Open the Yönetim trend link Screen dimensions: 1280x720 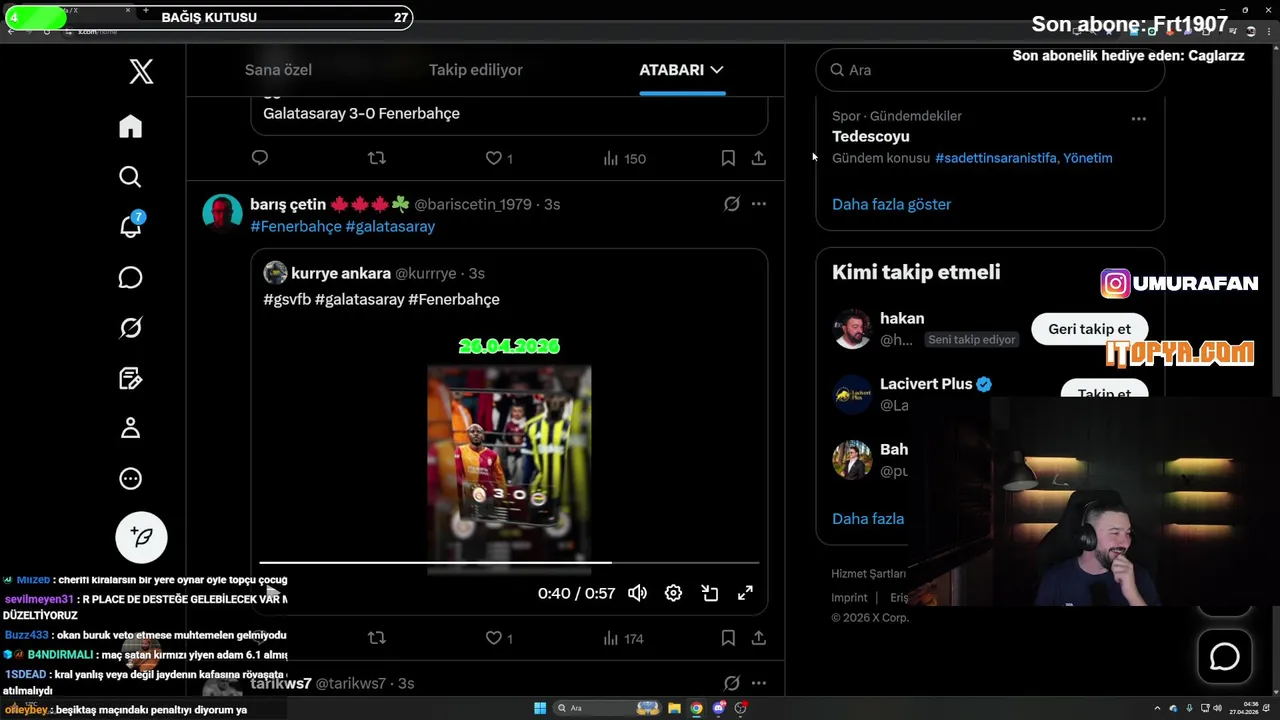point(1088,158)
